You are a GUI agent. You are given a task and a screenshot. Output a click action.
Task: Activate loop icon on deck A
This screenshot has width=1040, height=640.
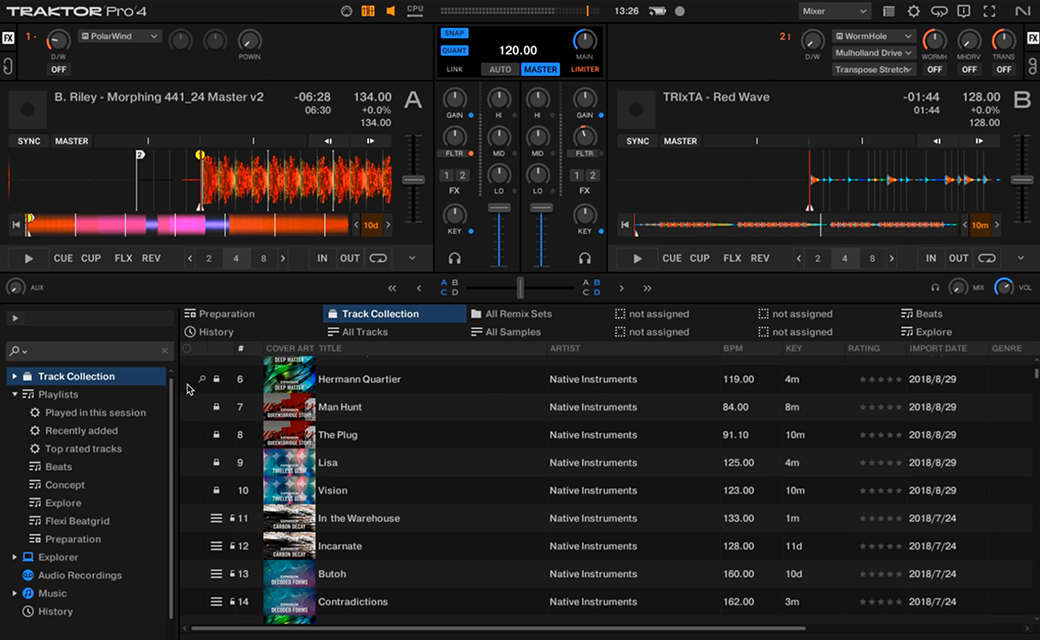point(378,259)
